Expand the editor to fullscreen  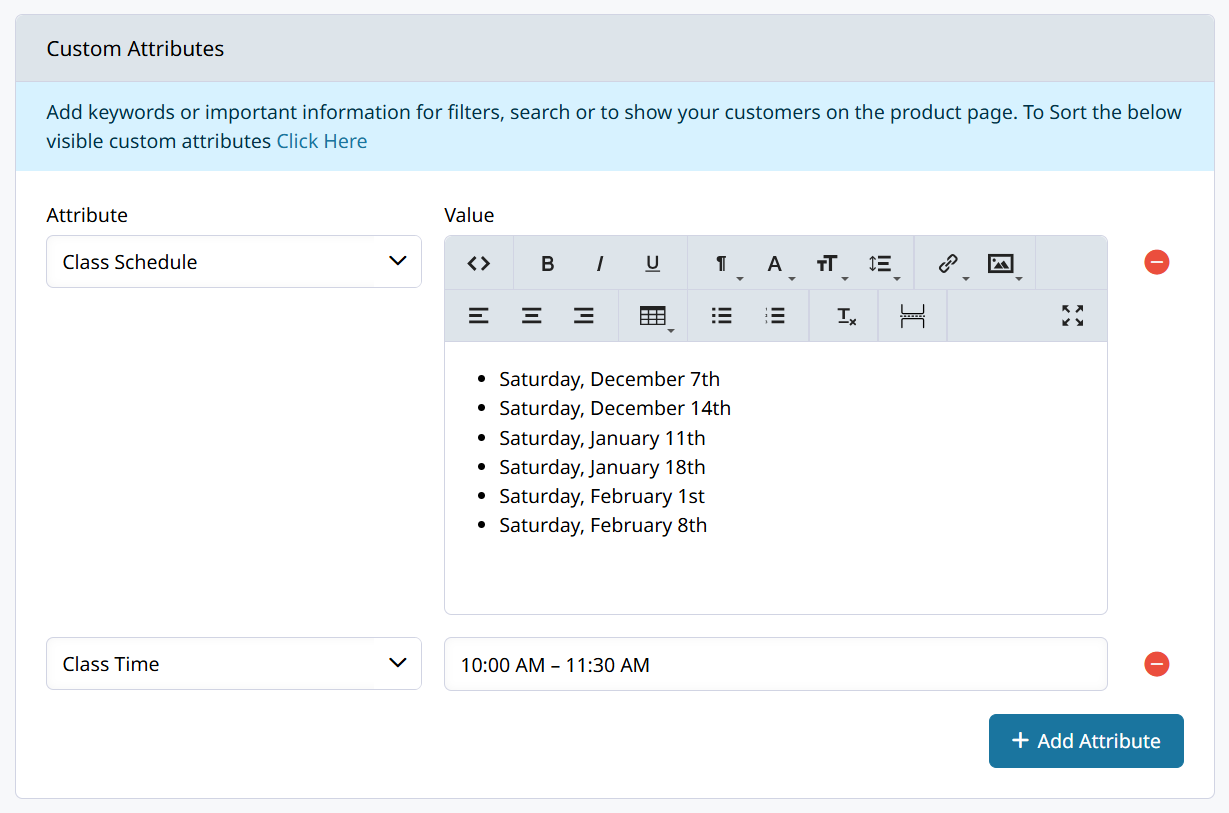(1073, 316)
